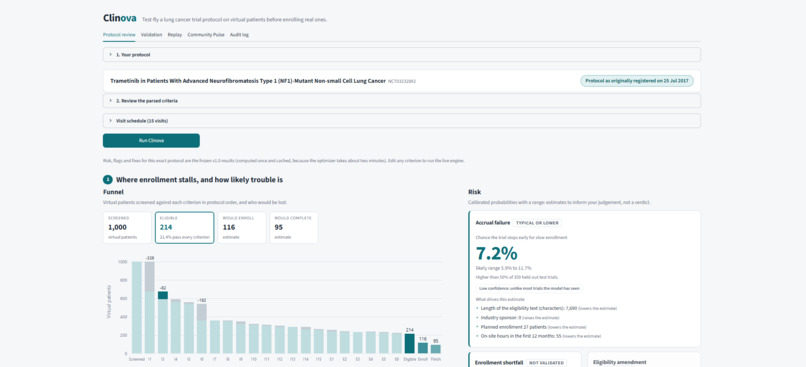Expand the '1. Your protocol' section
This screenshot has height=367, width=806.
[401, 54]
